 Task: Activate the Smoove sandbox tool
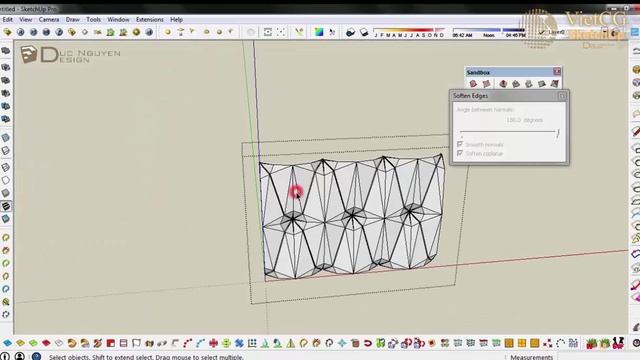click(x=503, y=84)
